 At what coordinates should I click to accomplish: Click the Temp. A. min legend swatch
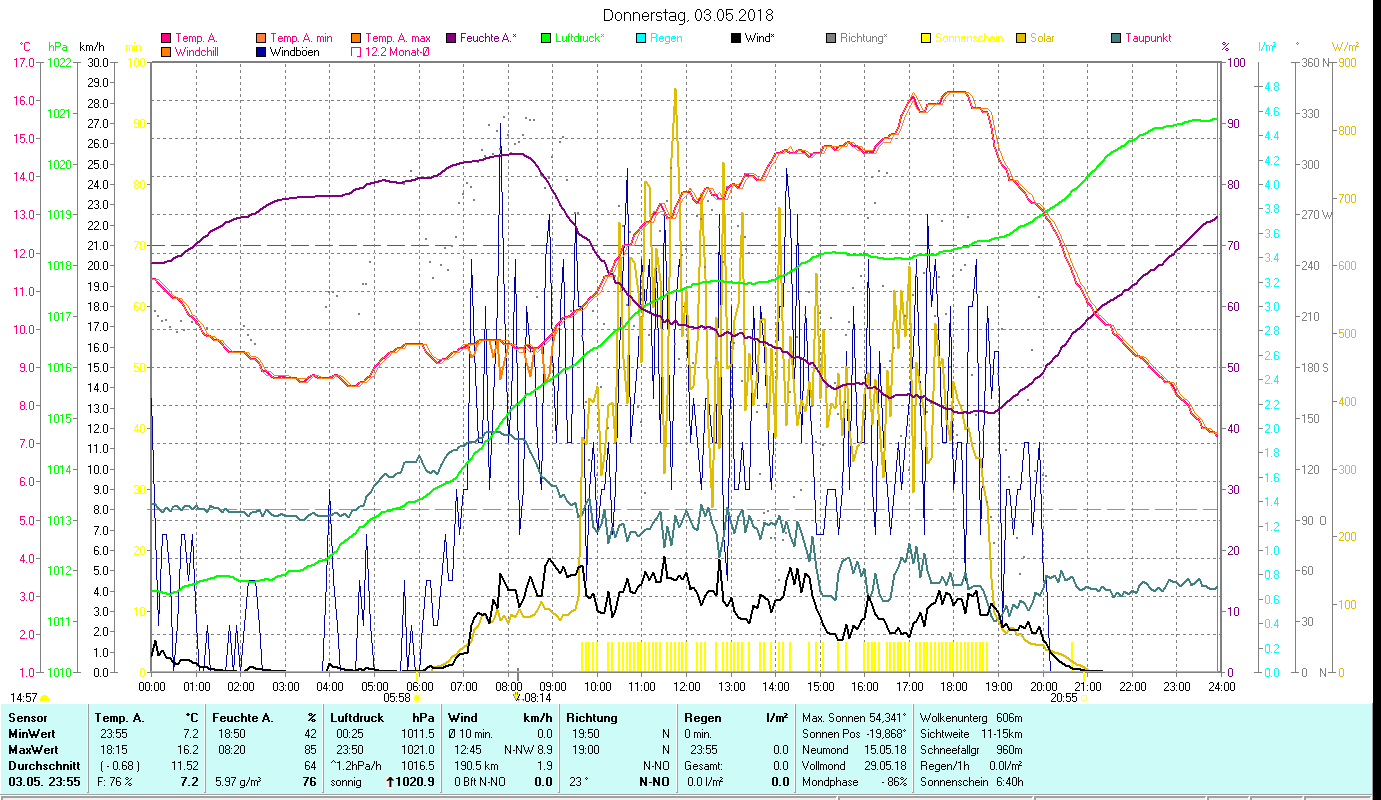(262, 38)
